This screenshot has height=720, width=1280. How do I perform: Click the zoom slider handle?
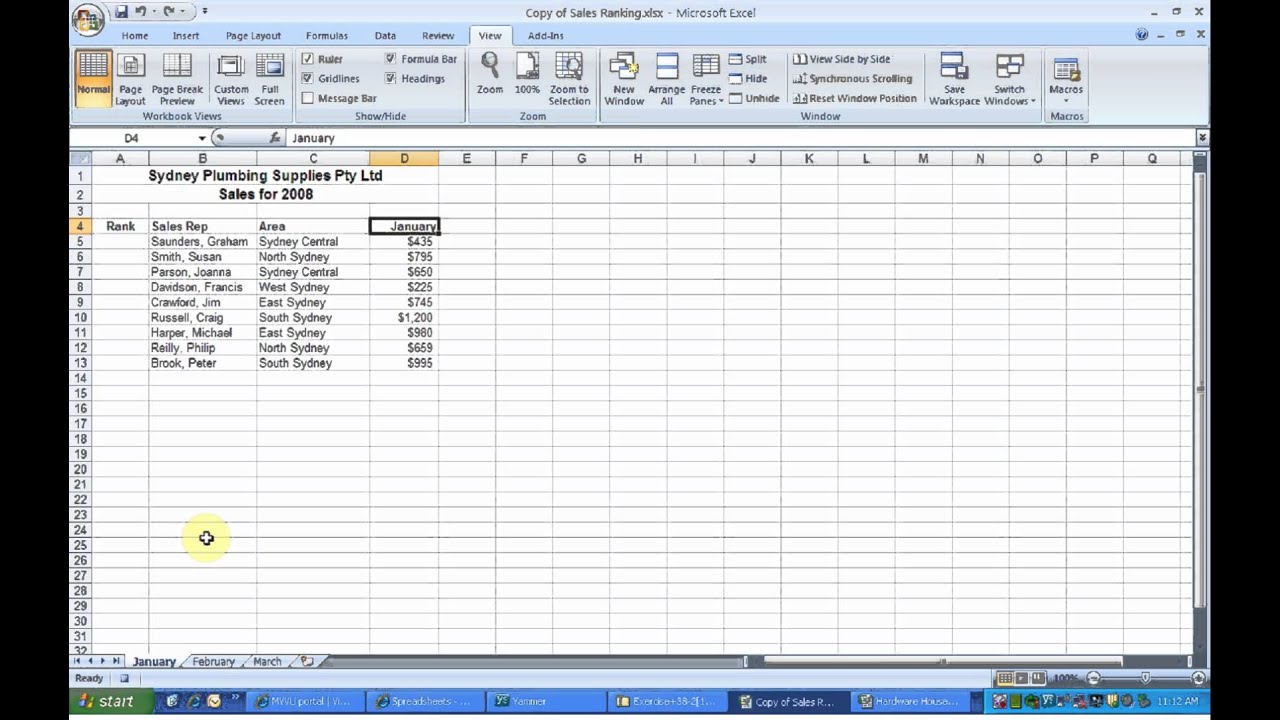tap(1145, 678)
